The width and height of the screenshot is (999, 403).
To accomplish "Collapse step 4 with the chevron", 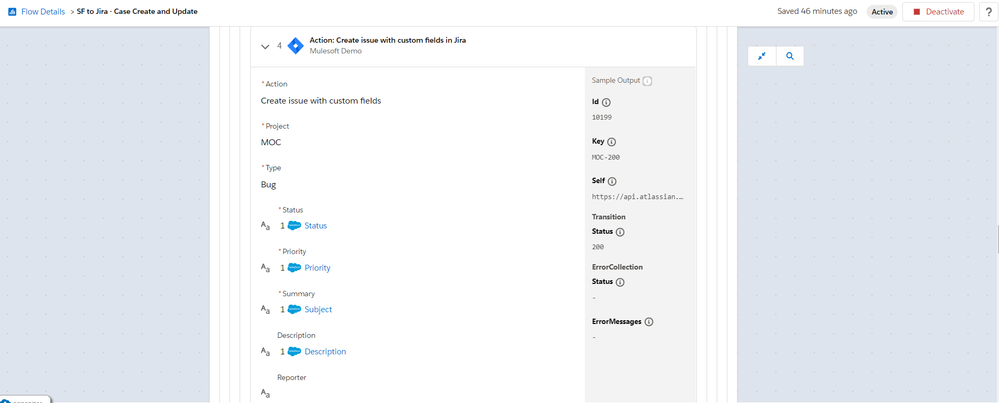I will click(x=265, y=46).
